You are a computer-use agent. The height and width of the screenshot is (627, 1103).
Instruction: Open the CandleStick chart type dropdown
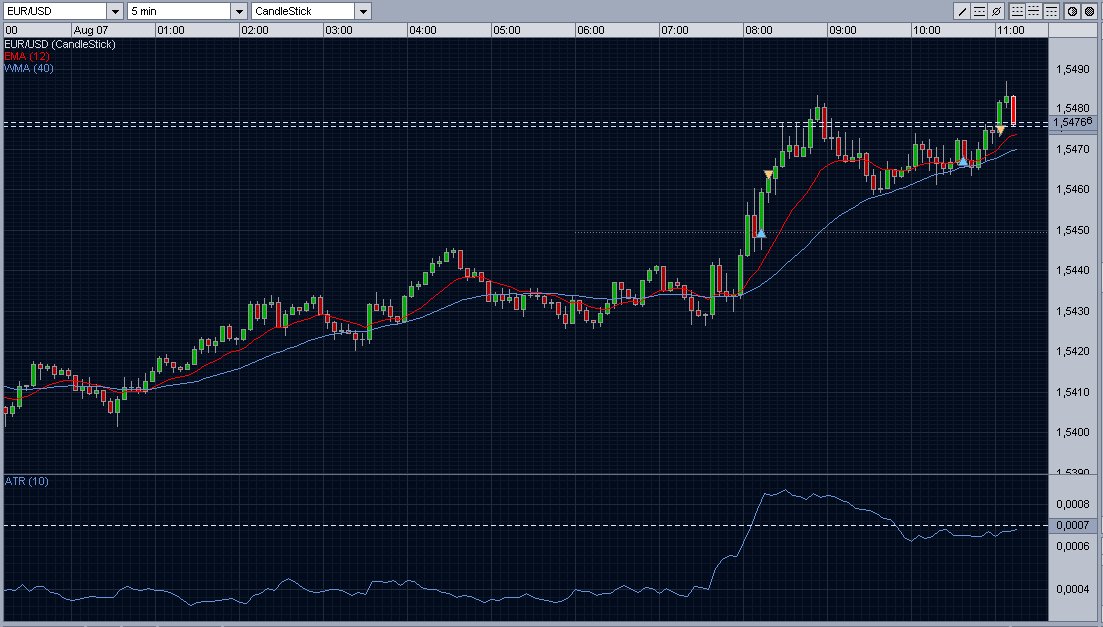pos(362,11)
